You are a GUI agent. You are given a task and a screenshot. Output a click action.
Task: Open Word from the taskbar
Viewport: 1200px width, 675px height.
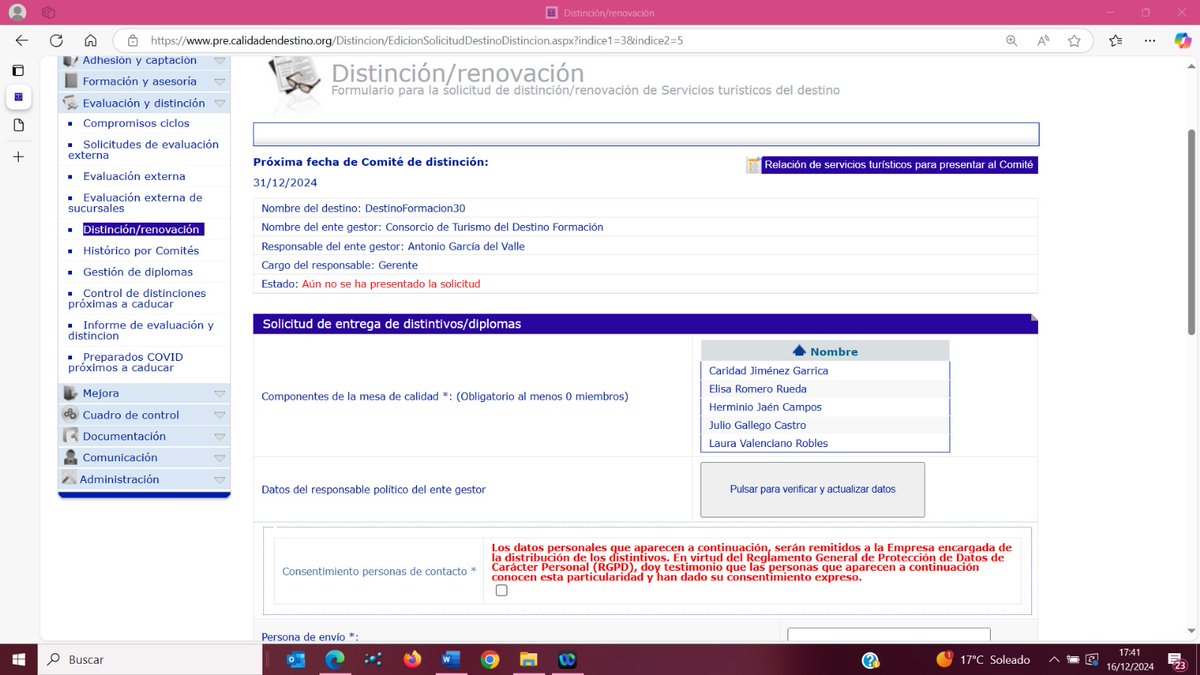tap(450, 660)
